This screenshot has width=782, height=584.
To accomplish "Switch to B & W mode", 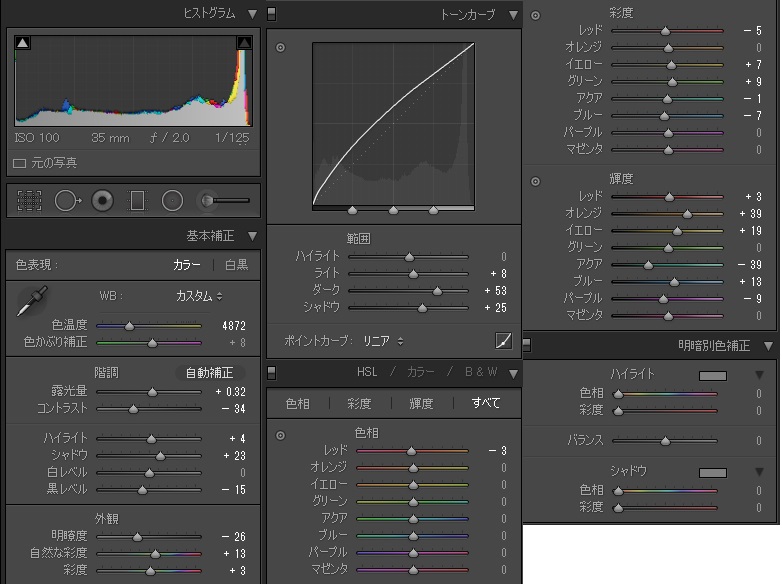I will pos(481,372).
